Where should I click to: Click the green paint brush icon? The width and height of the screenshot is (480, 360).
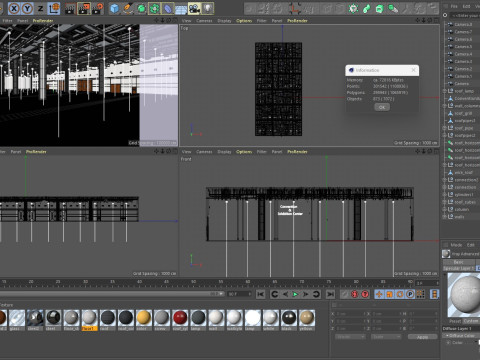click(x=393, y=8)
